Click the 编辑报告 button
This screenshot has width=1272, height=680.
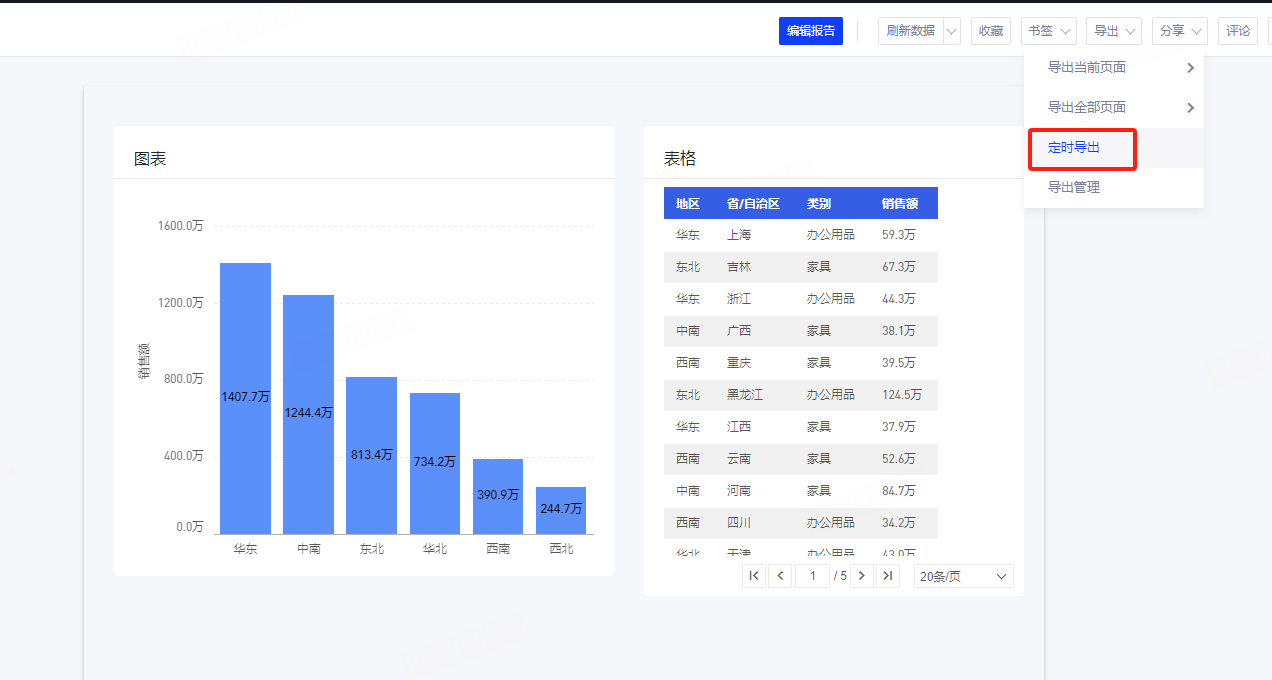tap(810, 31)
